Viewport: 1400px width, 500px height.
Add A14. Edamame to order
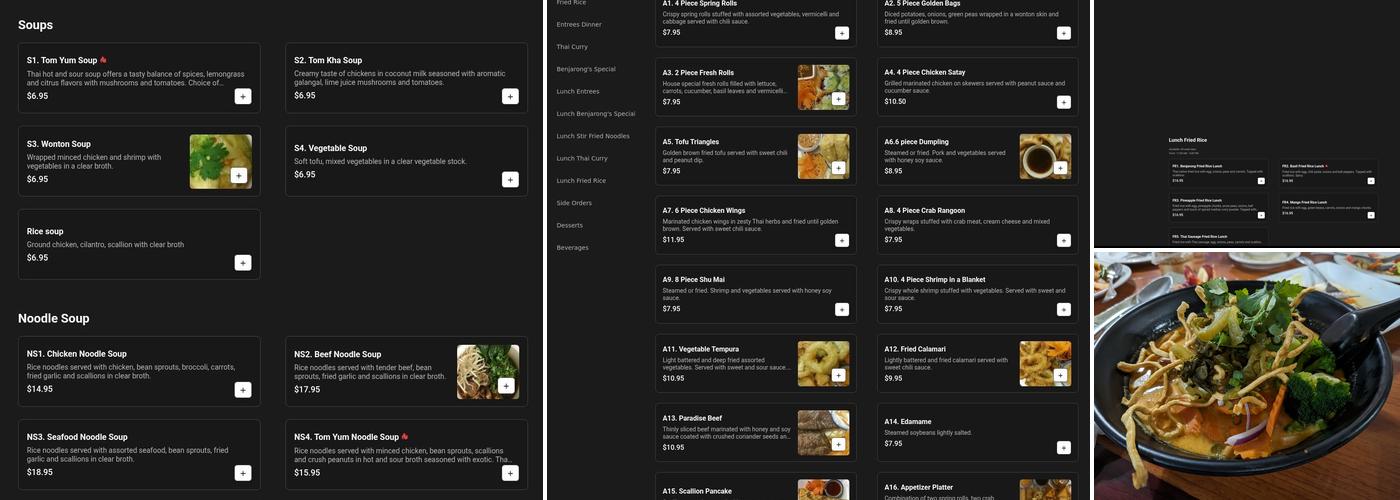(x=1064, y=447)
